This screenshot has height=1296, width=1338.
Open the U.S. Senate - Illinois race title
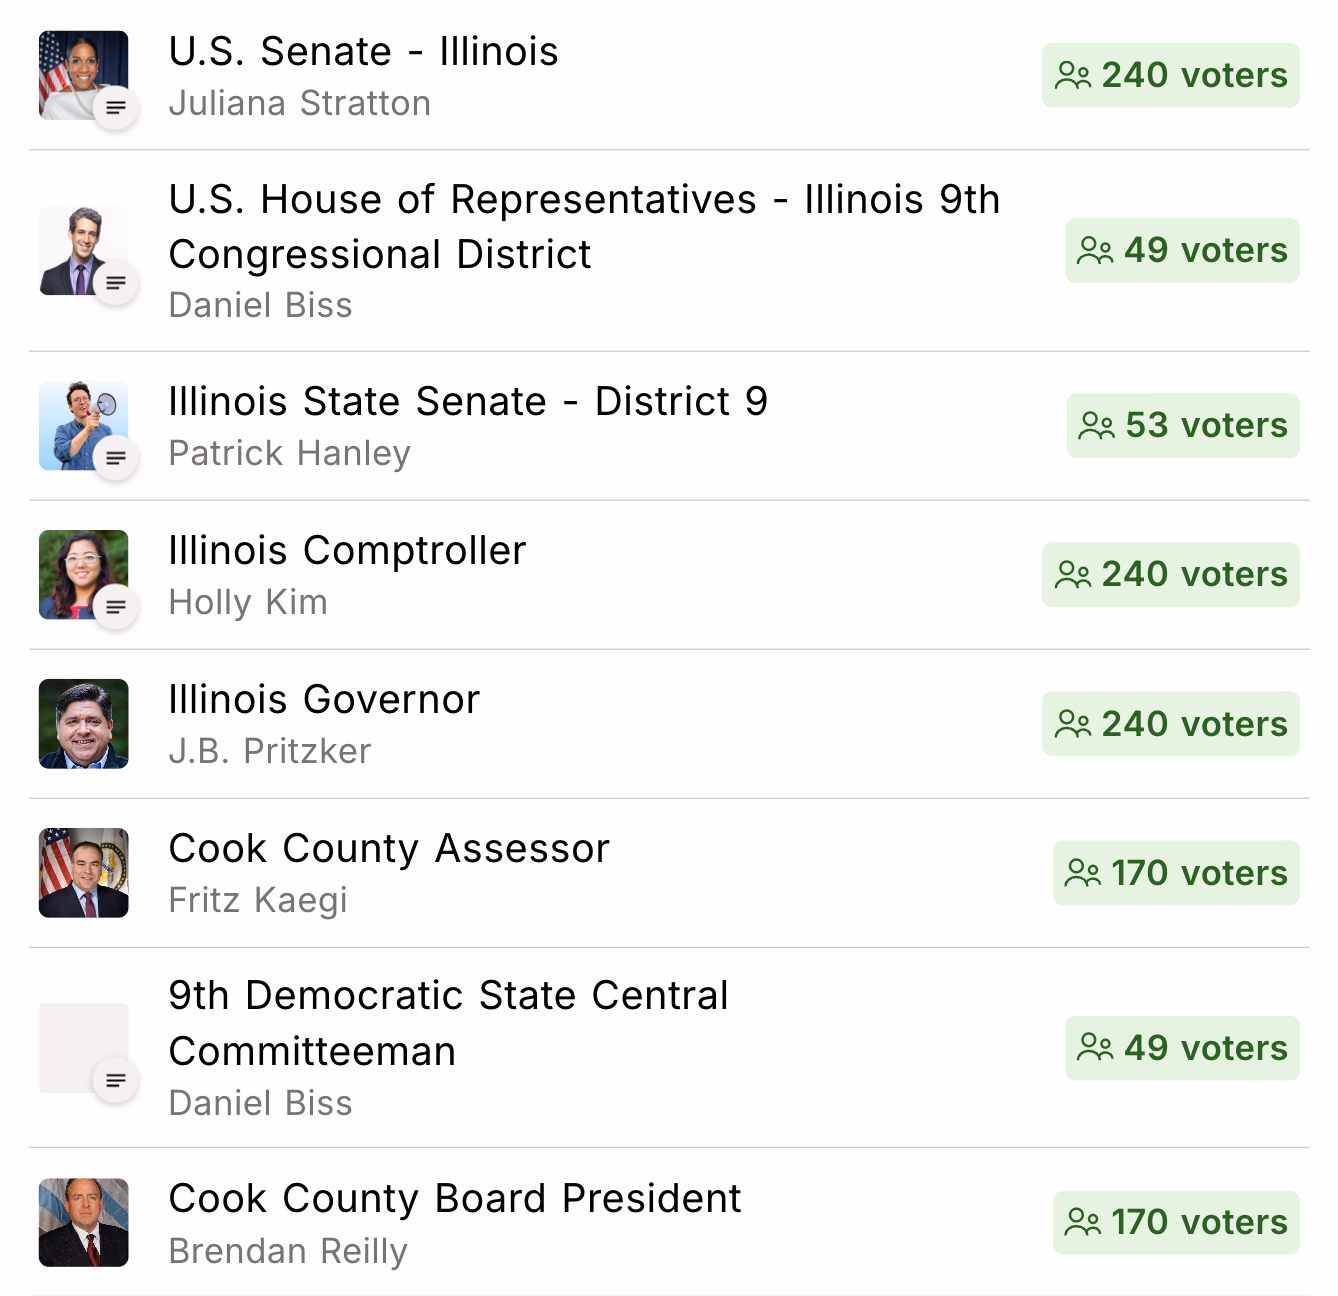click(x=363, y=52)
